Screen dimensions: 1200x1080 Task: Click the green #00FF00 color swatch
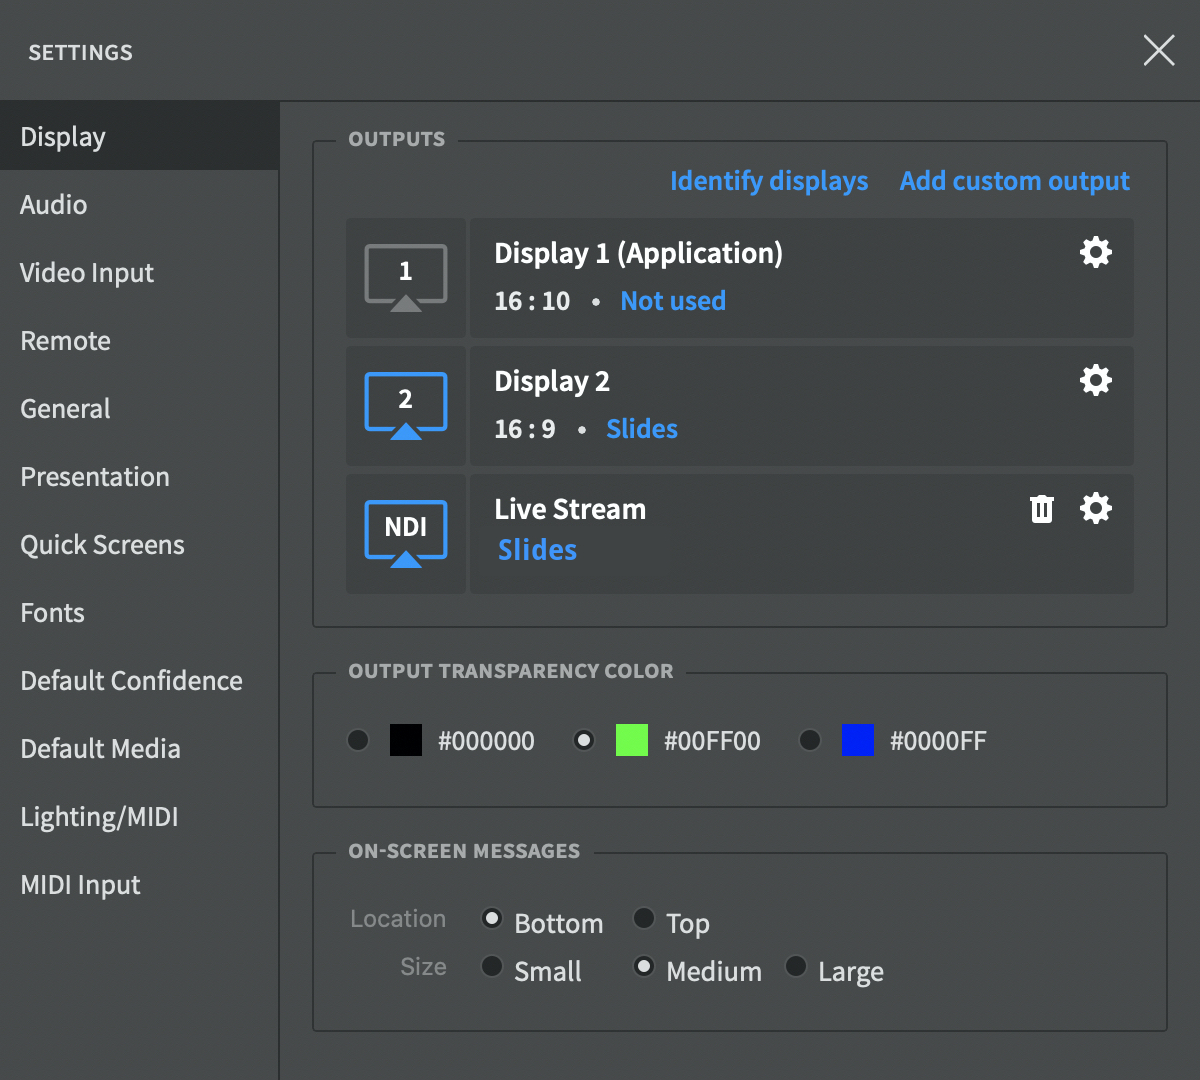pyautogui.click(x=631, y=740)
